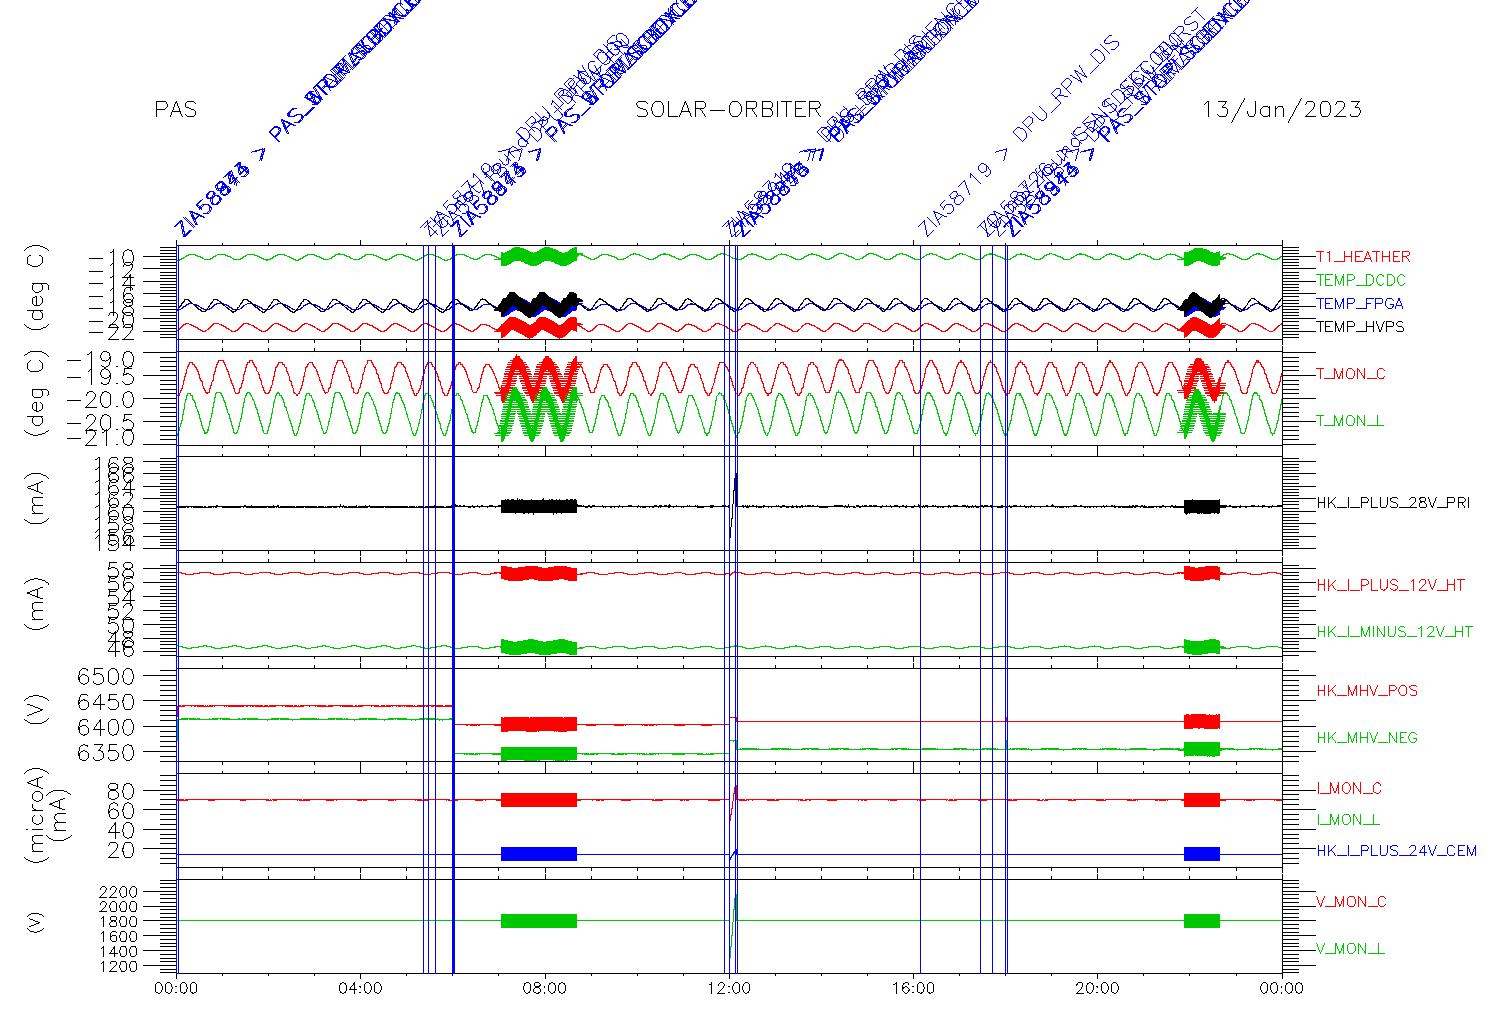Click the I_MON_C legend label
This screenshot has width=1512, height=1020.
pyautogui.click(x=1349, y=789)
